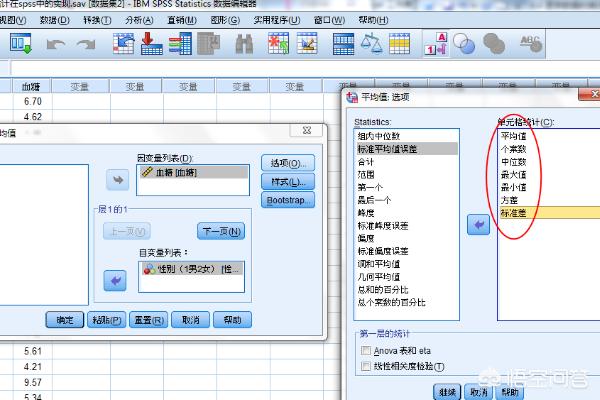
Task: Click the cell editor bar above grid
Action: pos(305,68)
